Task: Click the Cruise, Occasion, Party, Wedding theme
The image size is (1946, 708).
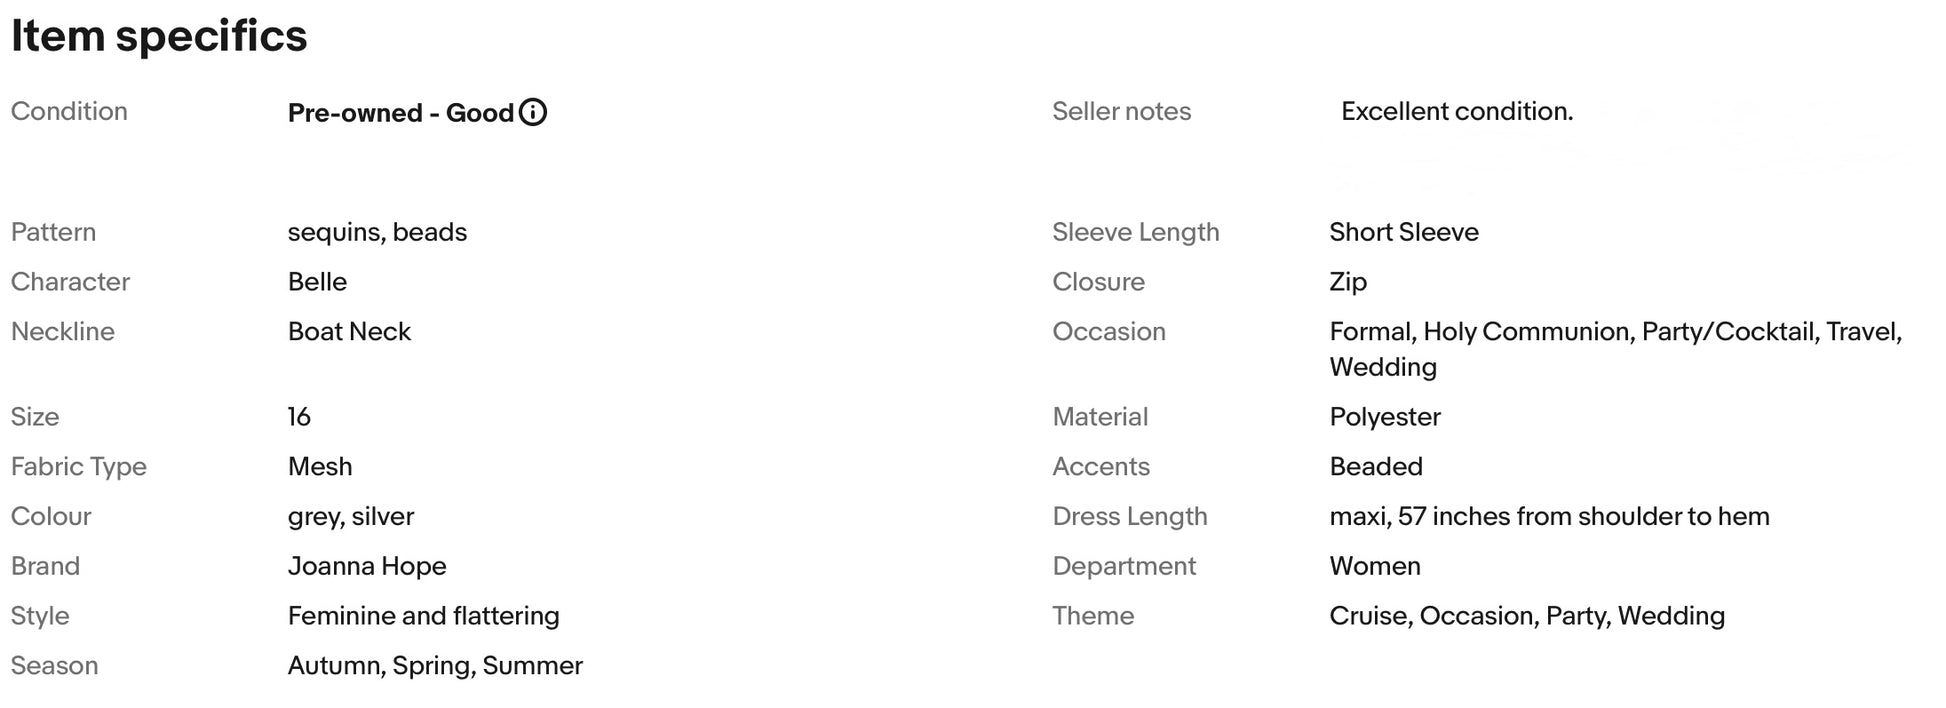Action: click(x=1527, y=616)
